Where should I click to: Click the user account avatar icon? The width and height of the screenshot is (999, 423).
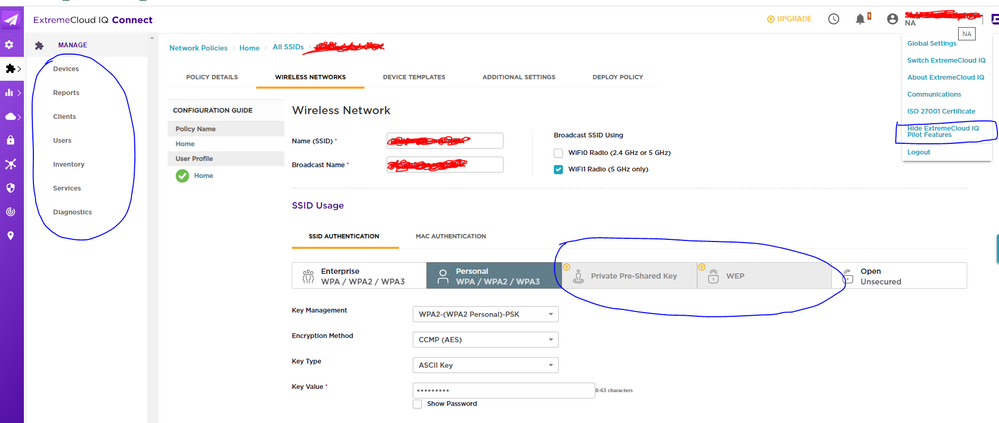(x=893, y=19)
